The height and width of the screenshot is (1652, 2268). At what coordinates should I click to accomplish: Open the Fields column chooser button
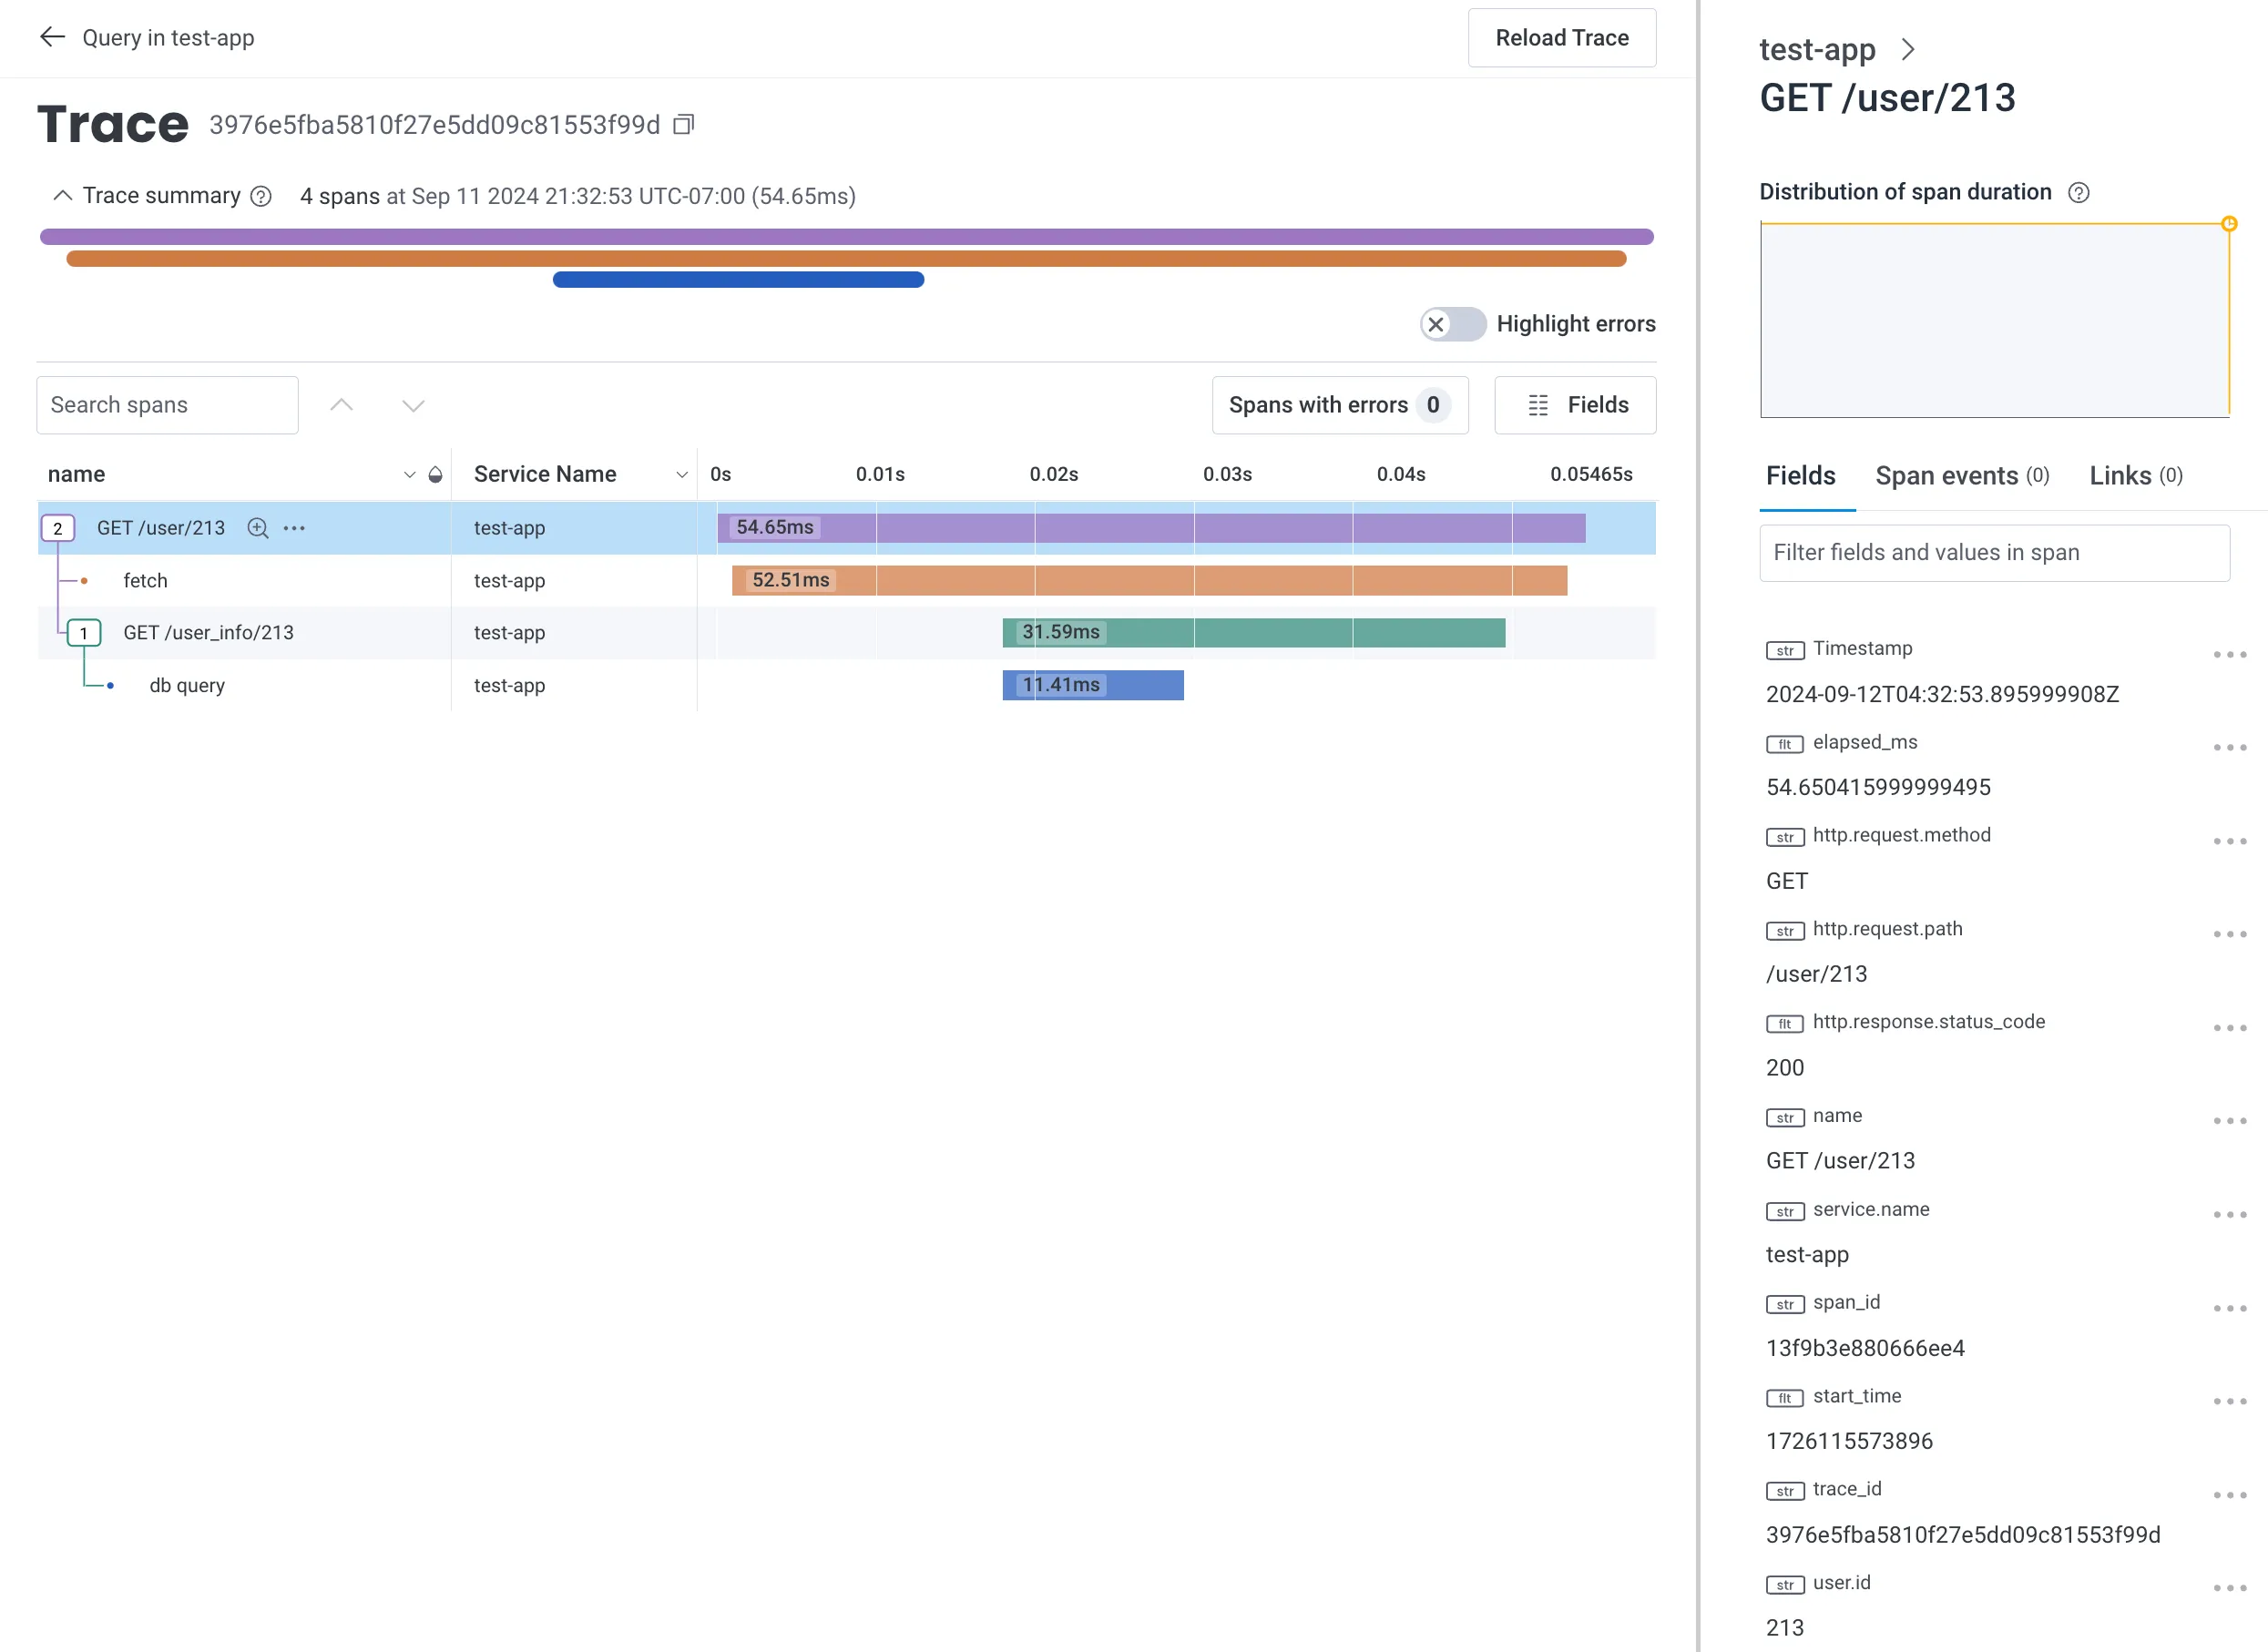(x=1575, y=405)
